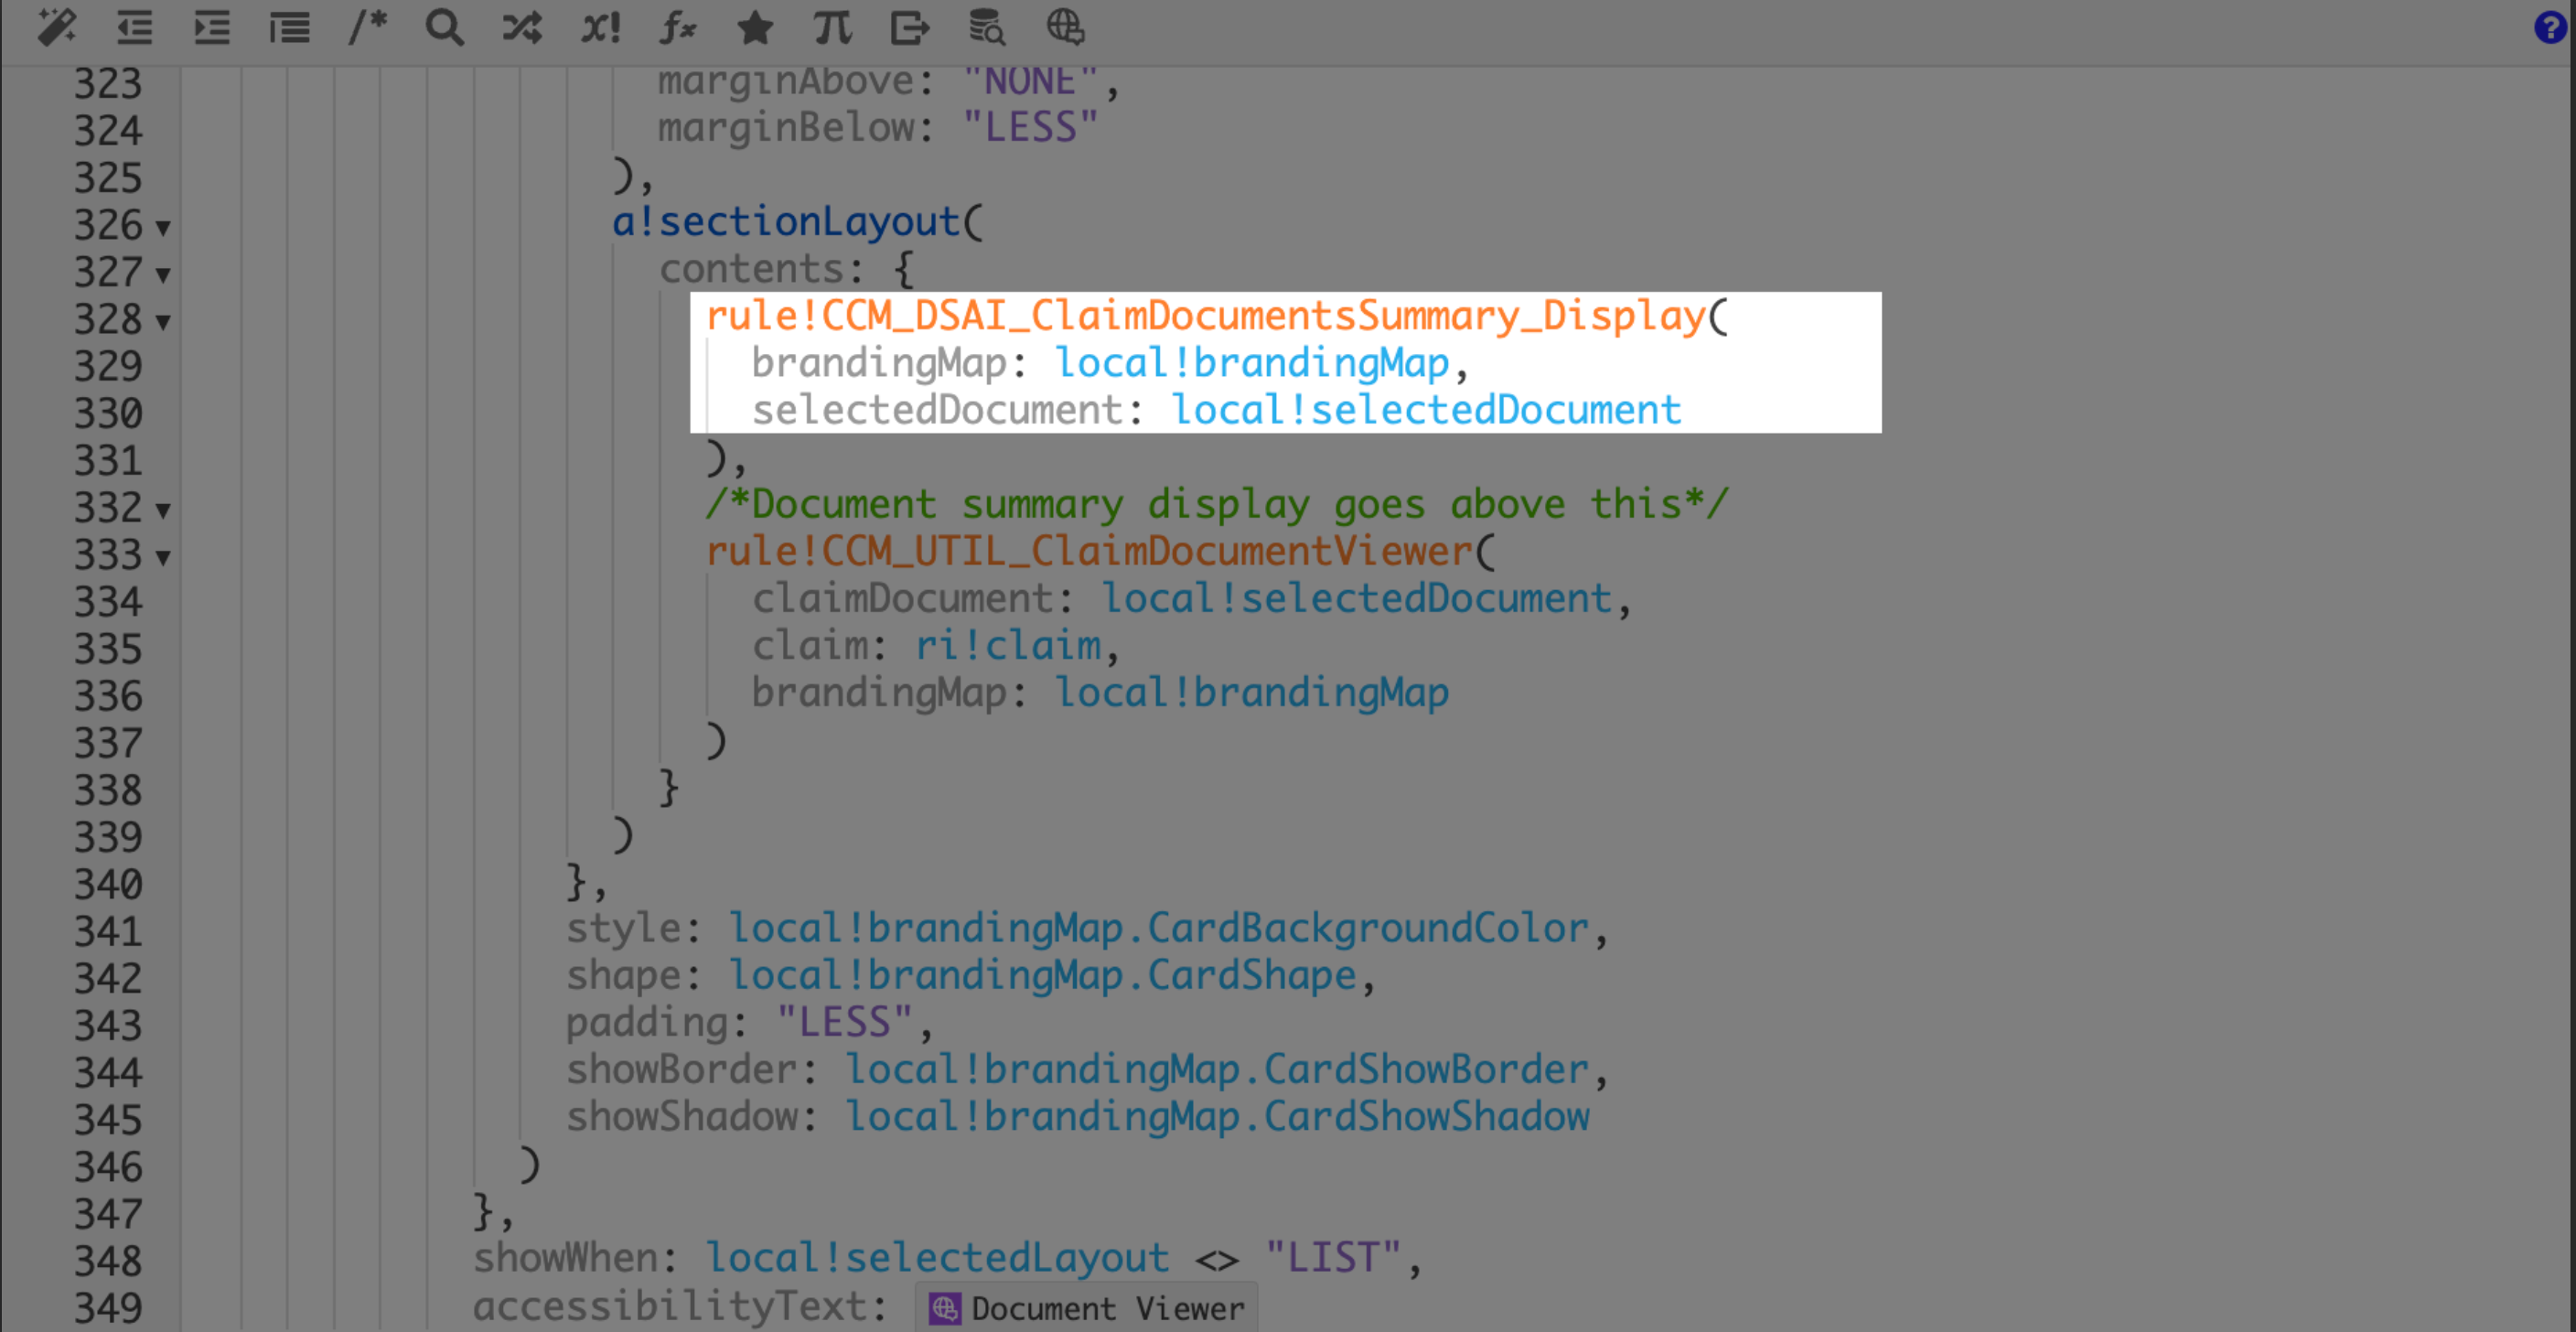Open the fx functions icon
2576x1332 pixels.
tap(678, 27)
